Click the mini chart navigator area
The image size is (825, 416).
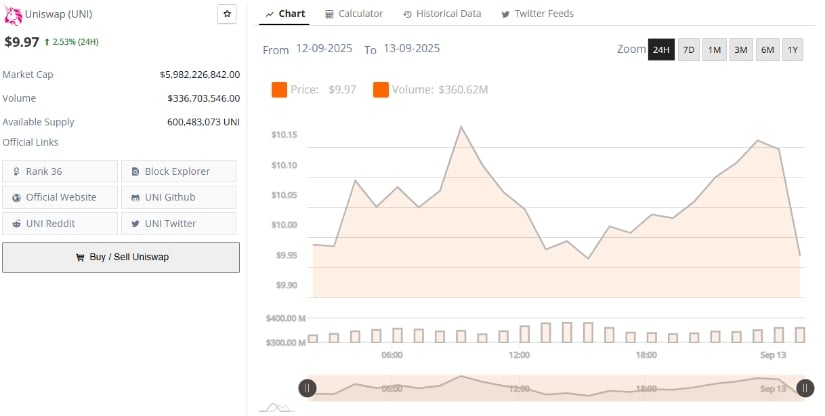click(x=556, y=388)
